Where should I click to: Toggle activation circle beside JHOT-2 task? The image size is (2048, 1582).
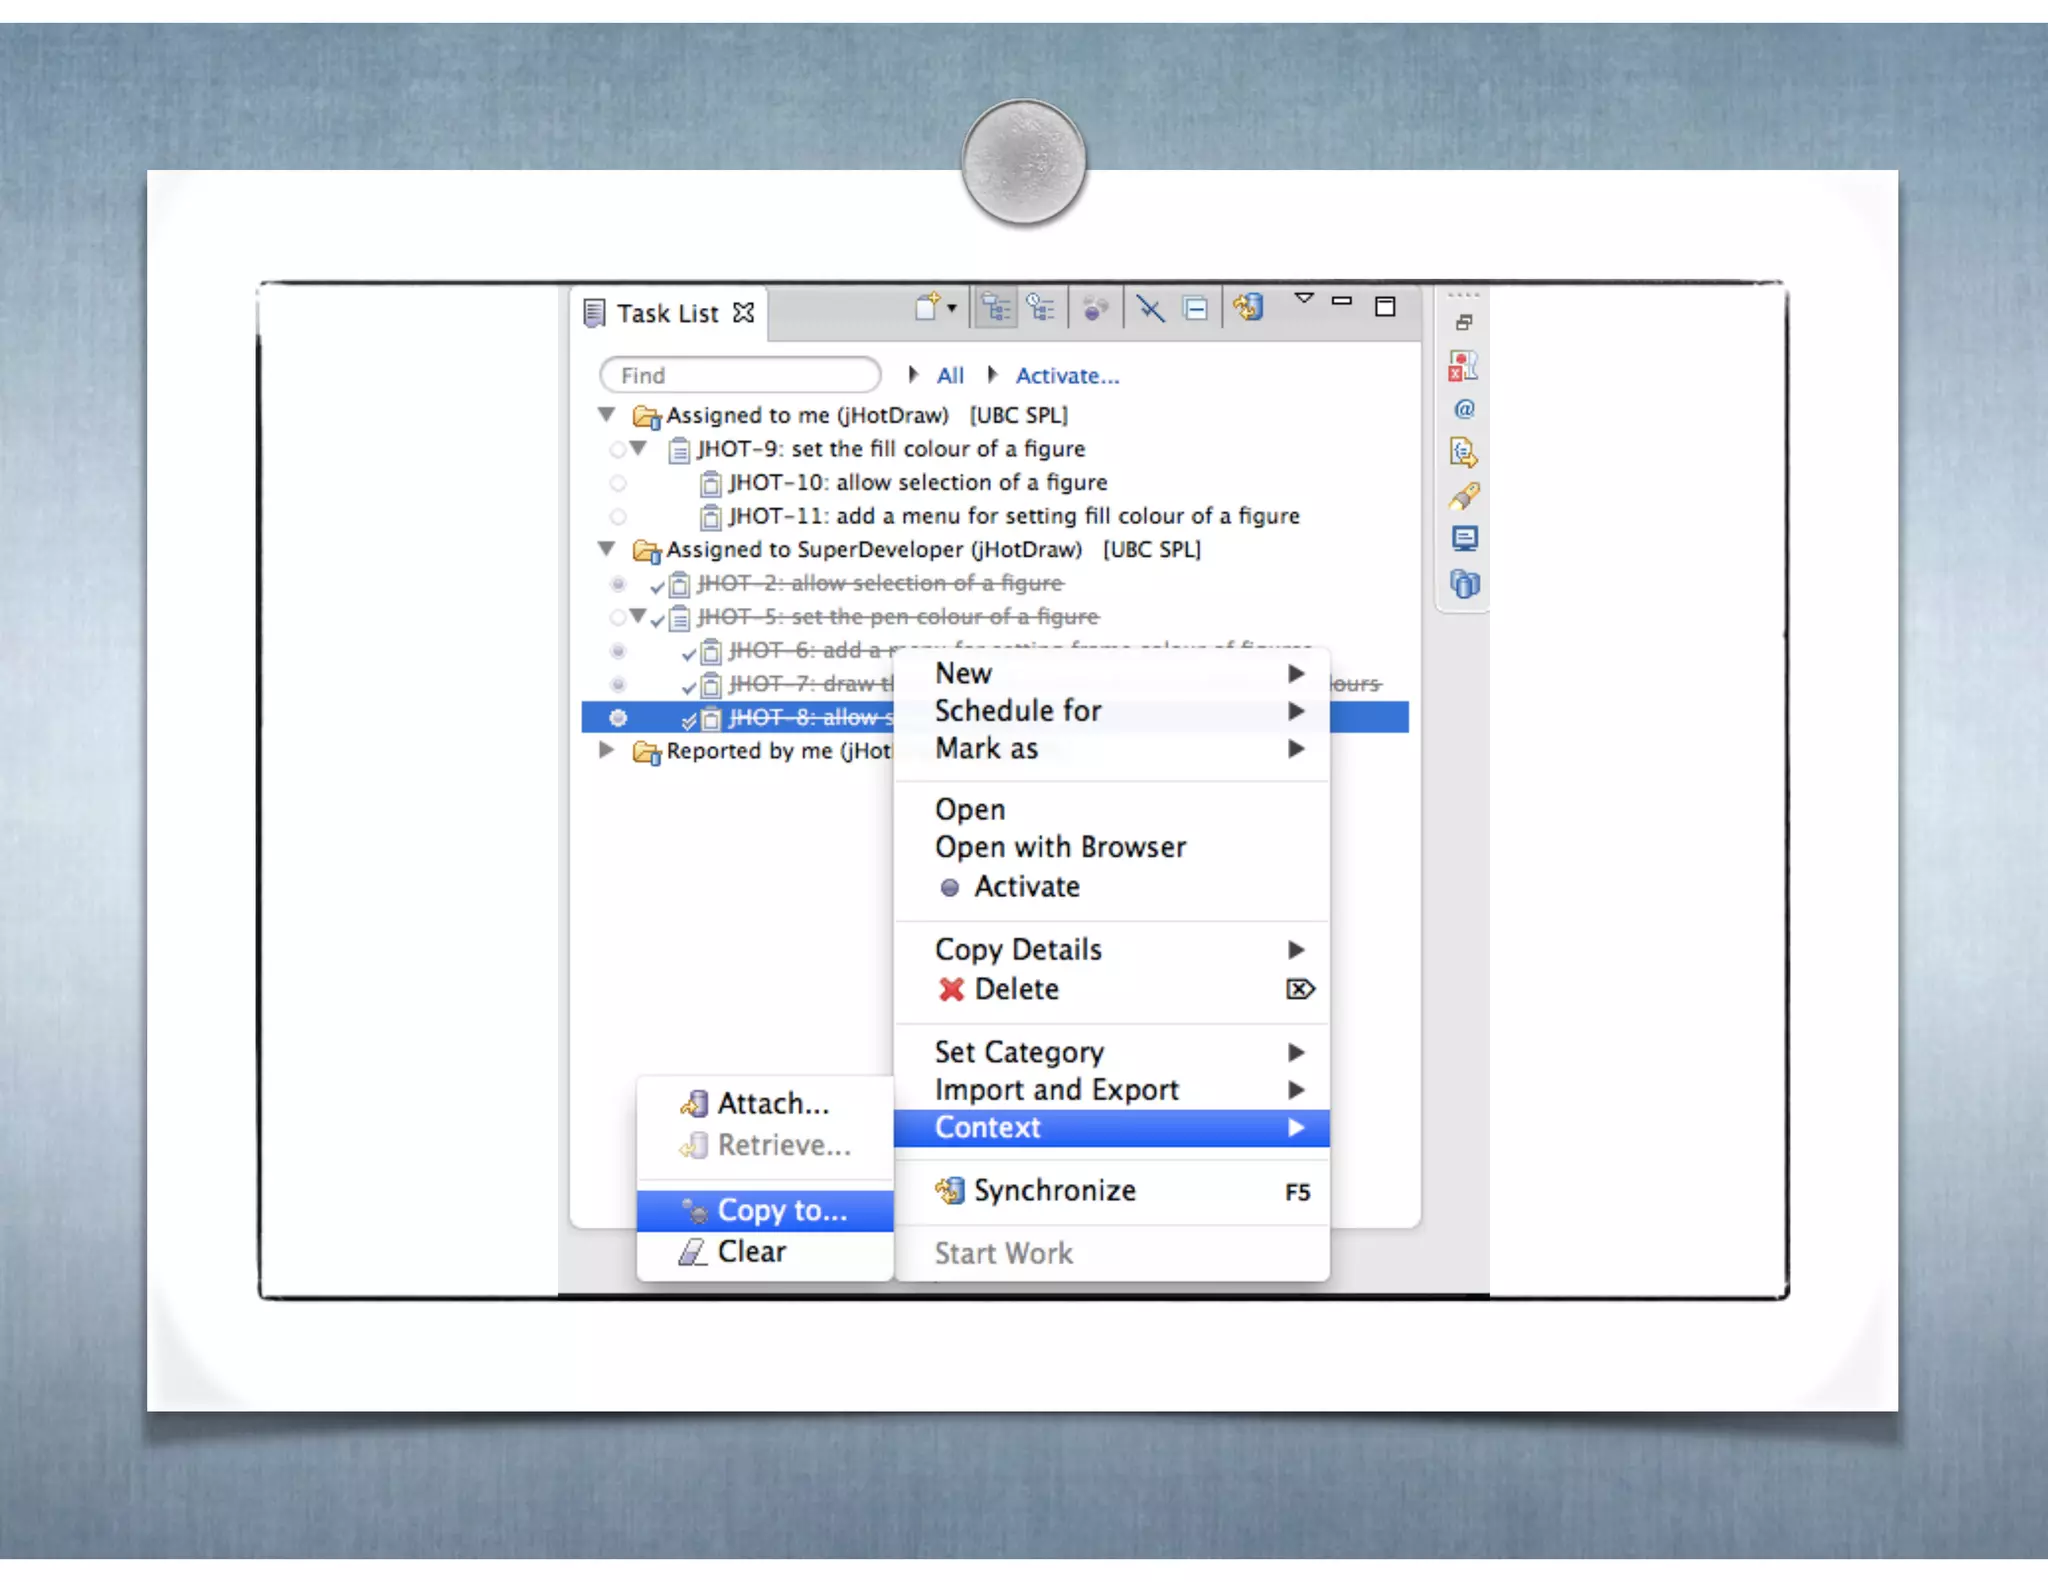tap(618, 584)
